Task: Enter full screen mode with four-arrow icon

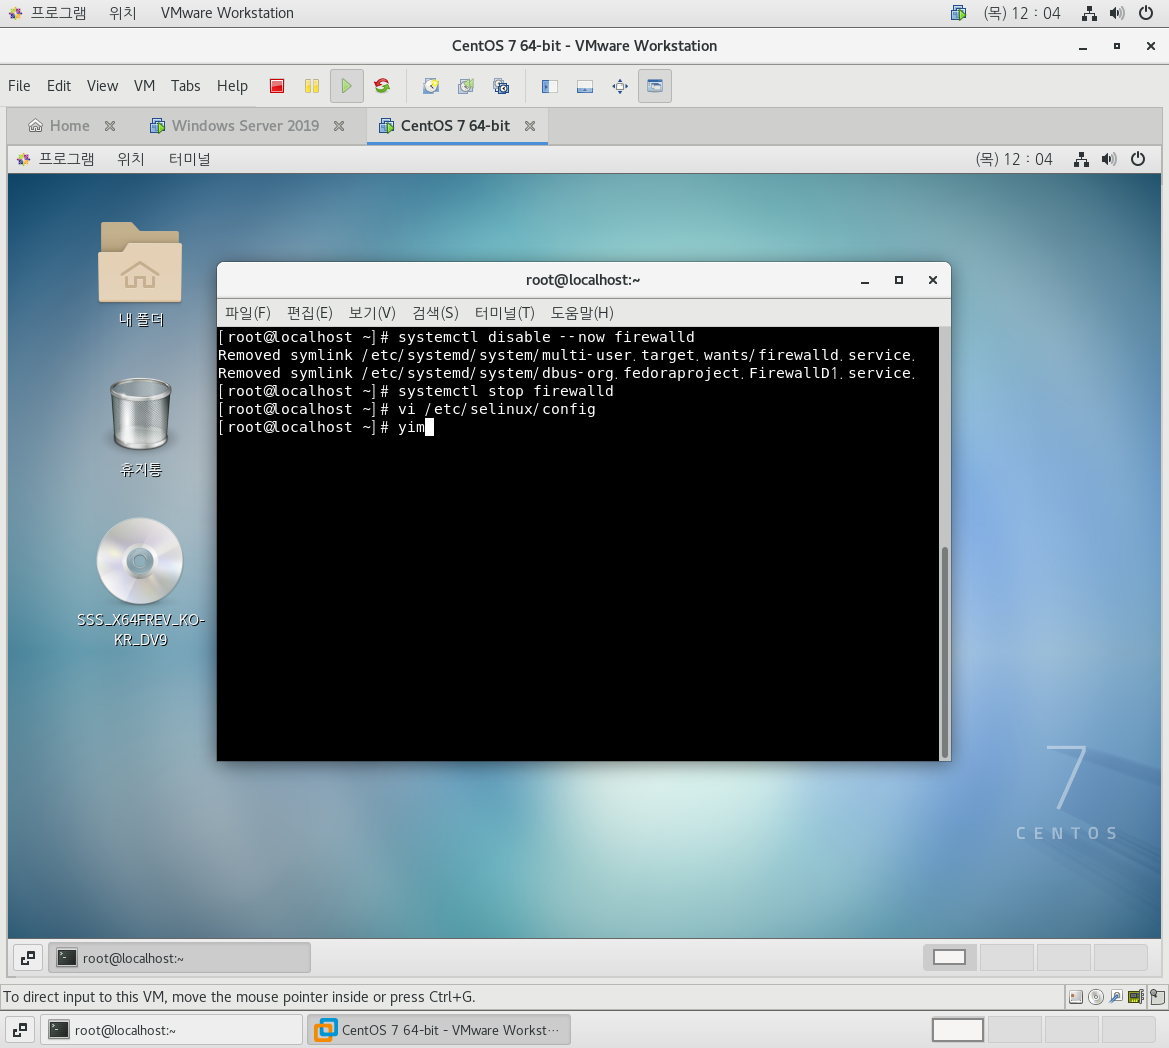Action: [620, 86]
